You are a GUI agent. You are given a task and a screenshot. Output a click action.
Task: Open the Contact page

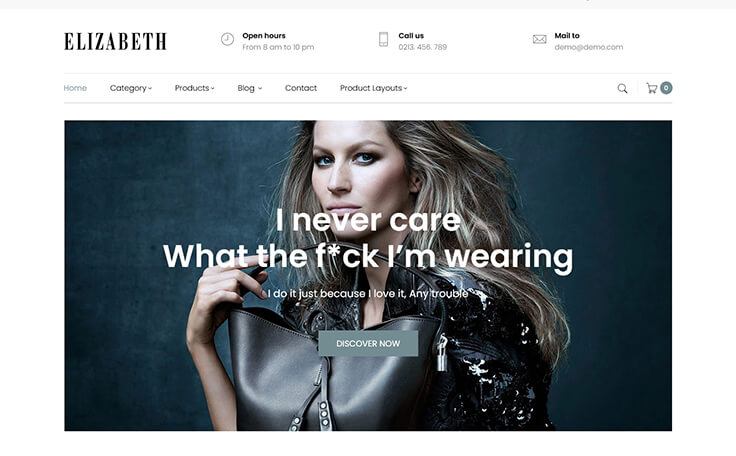point(301,88)
